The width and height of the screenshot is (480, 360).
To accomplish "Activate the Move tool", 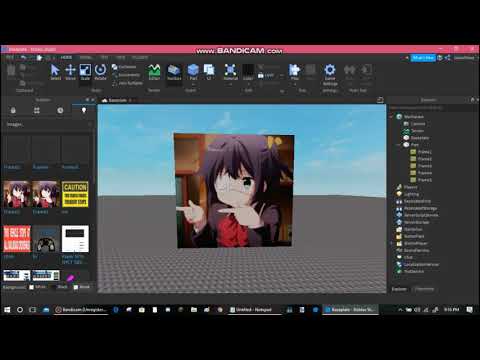I will point(70,72).
